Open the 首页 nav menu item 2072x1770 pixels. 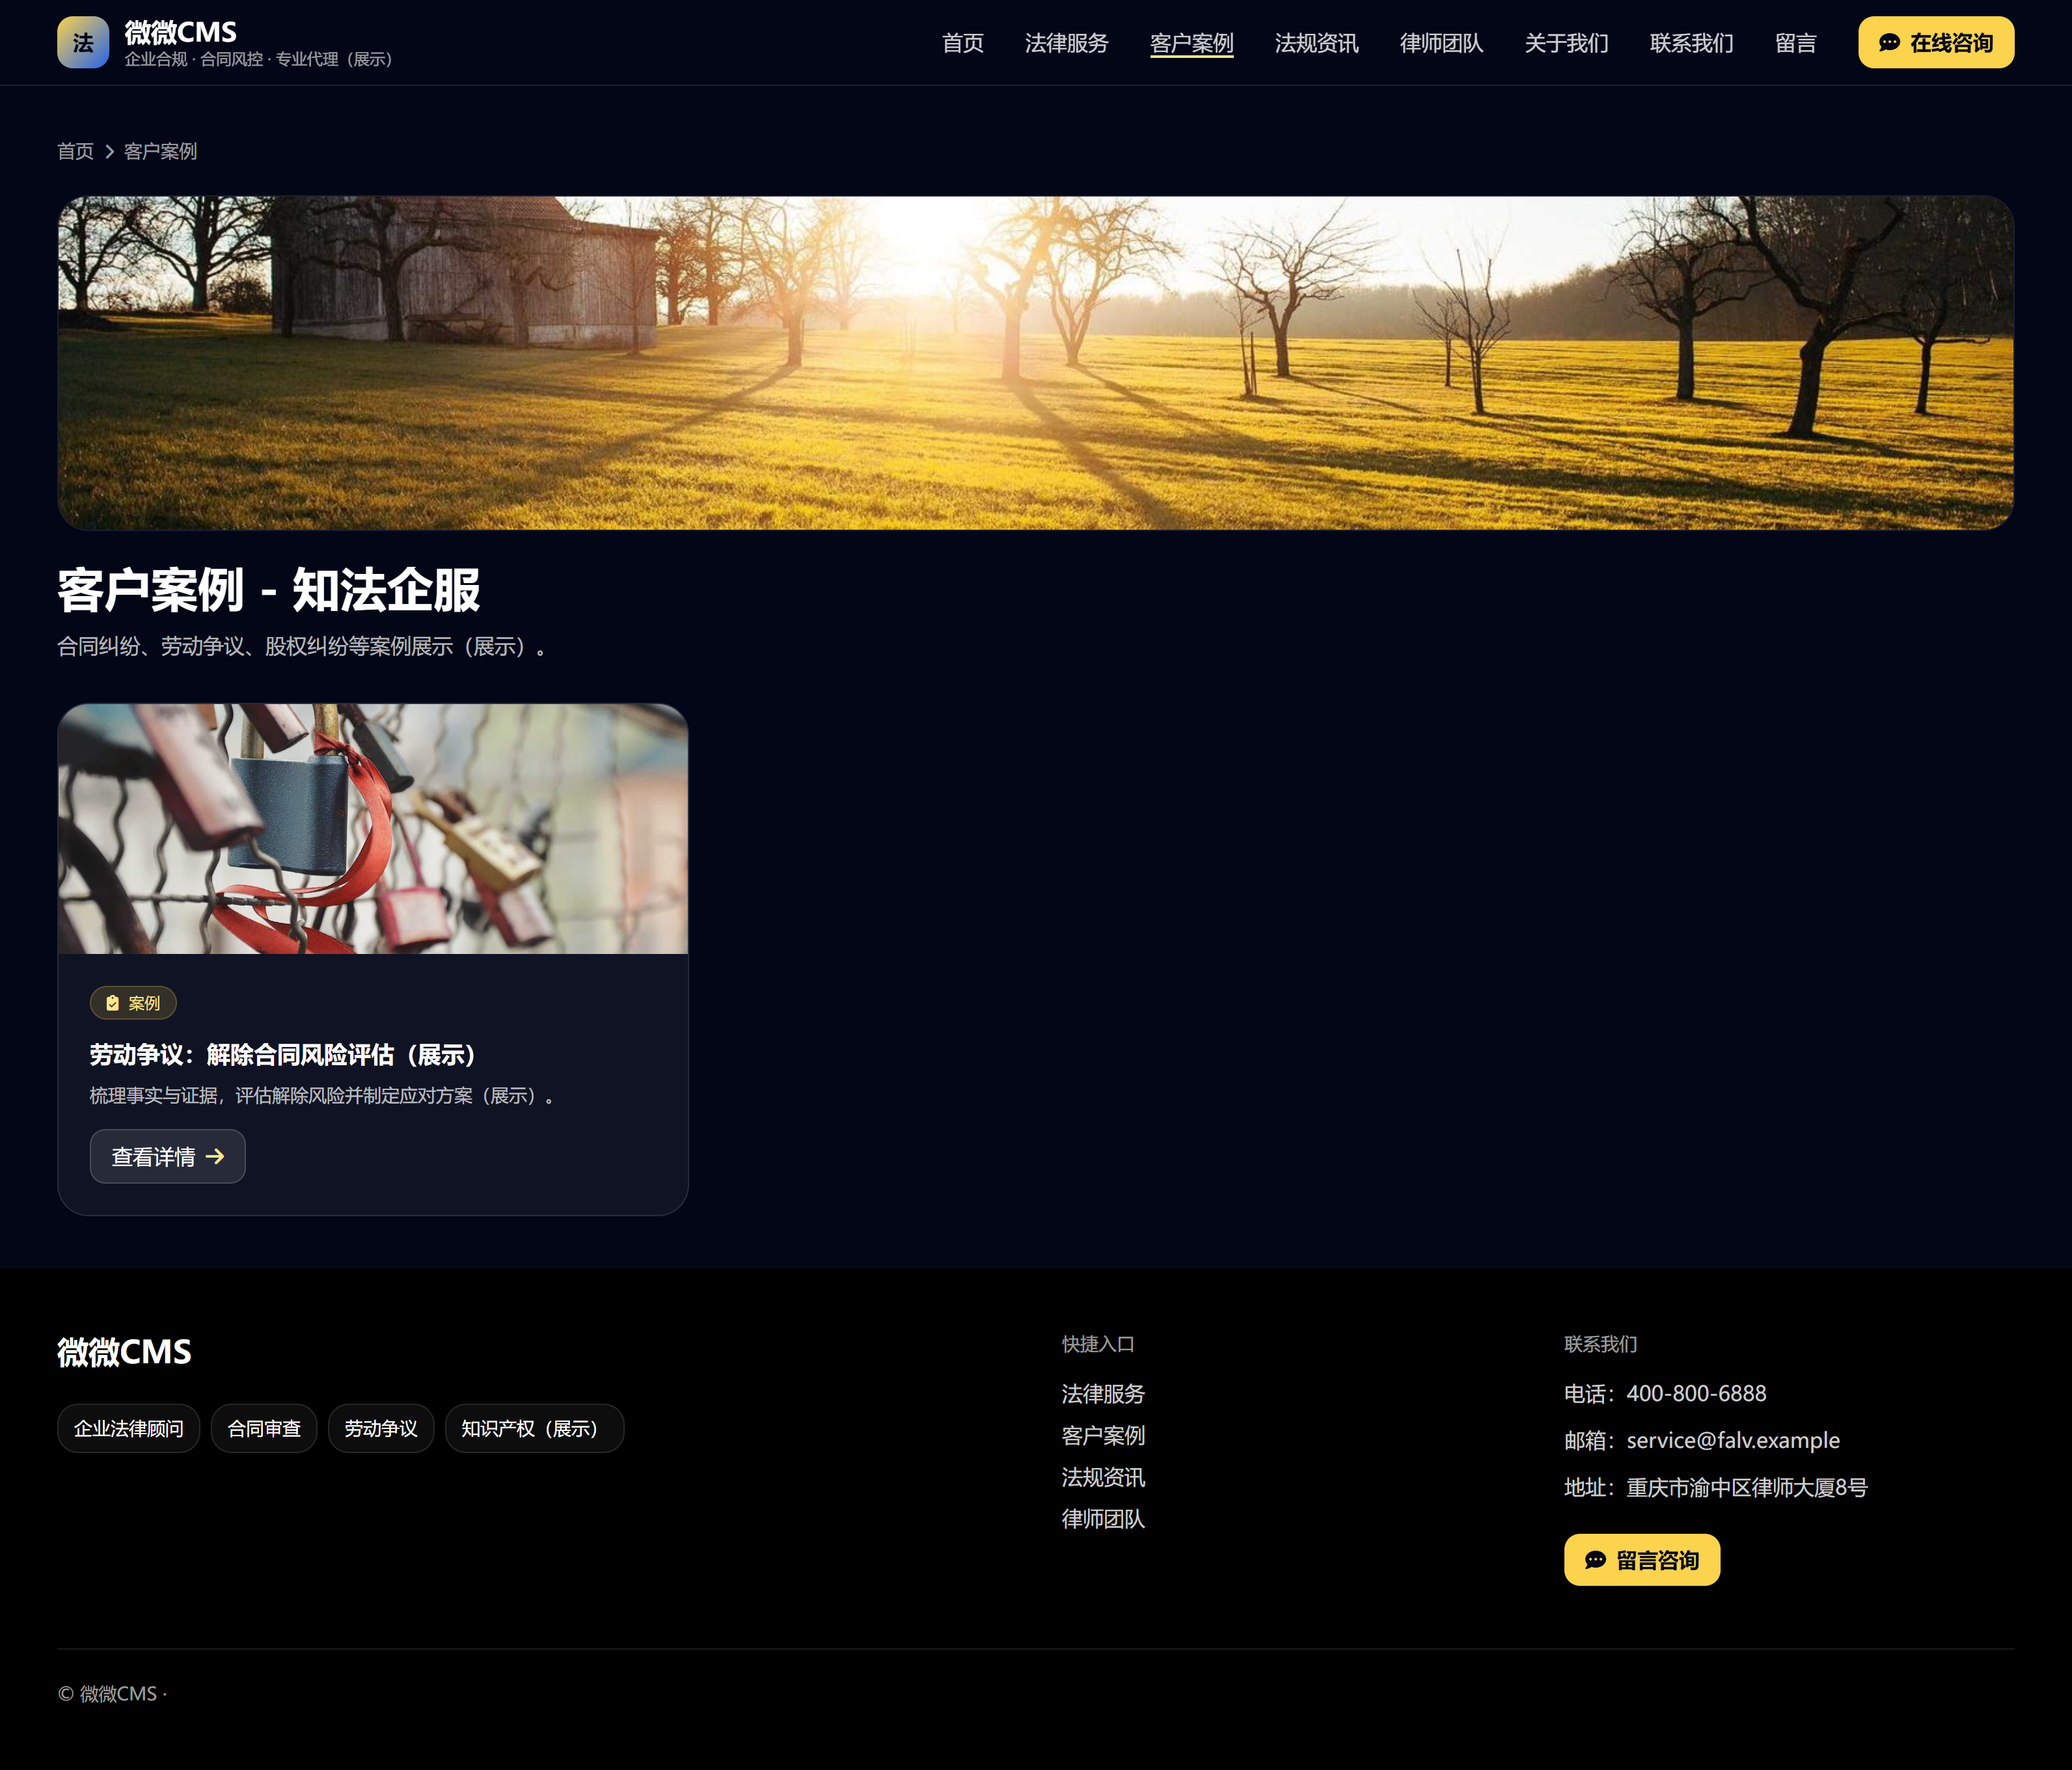point(962,43)
